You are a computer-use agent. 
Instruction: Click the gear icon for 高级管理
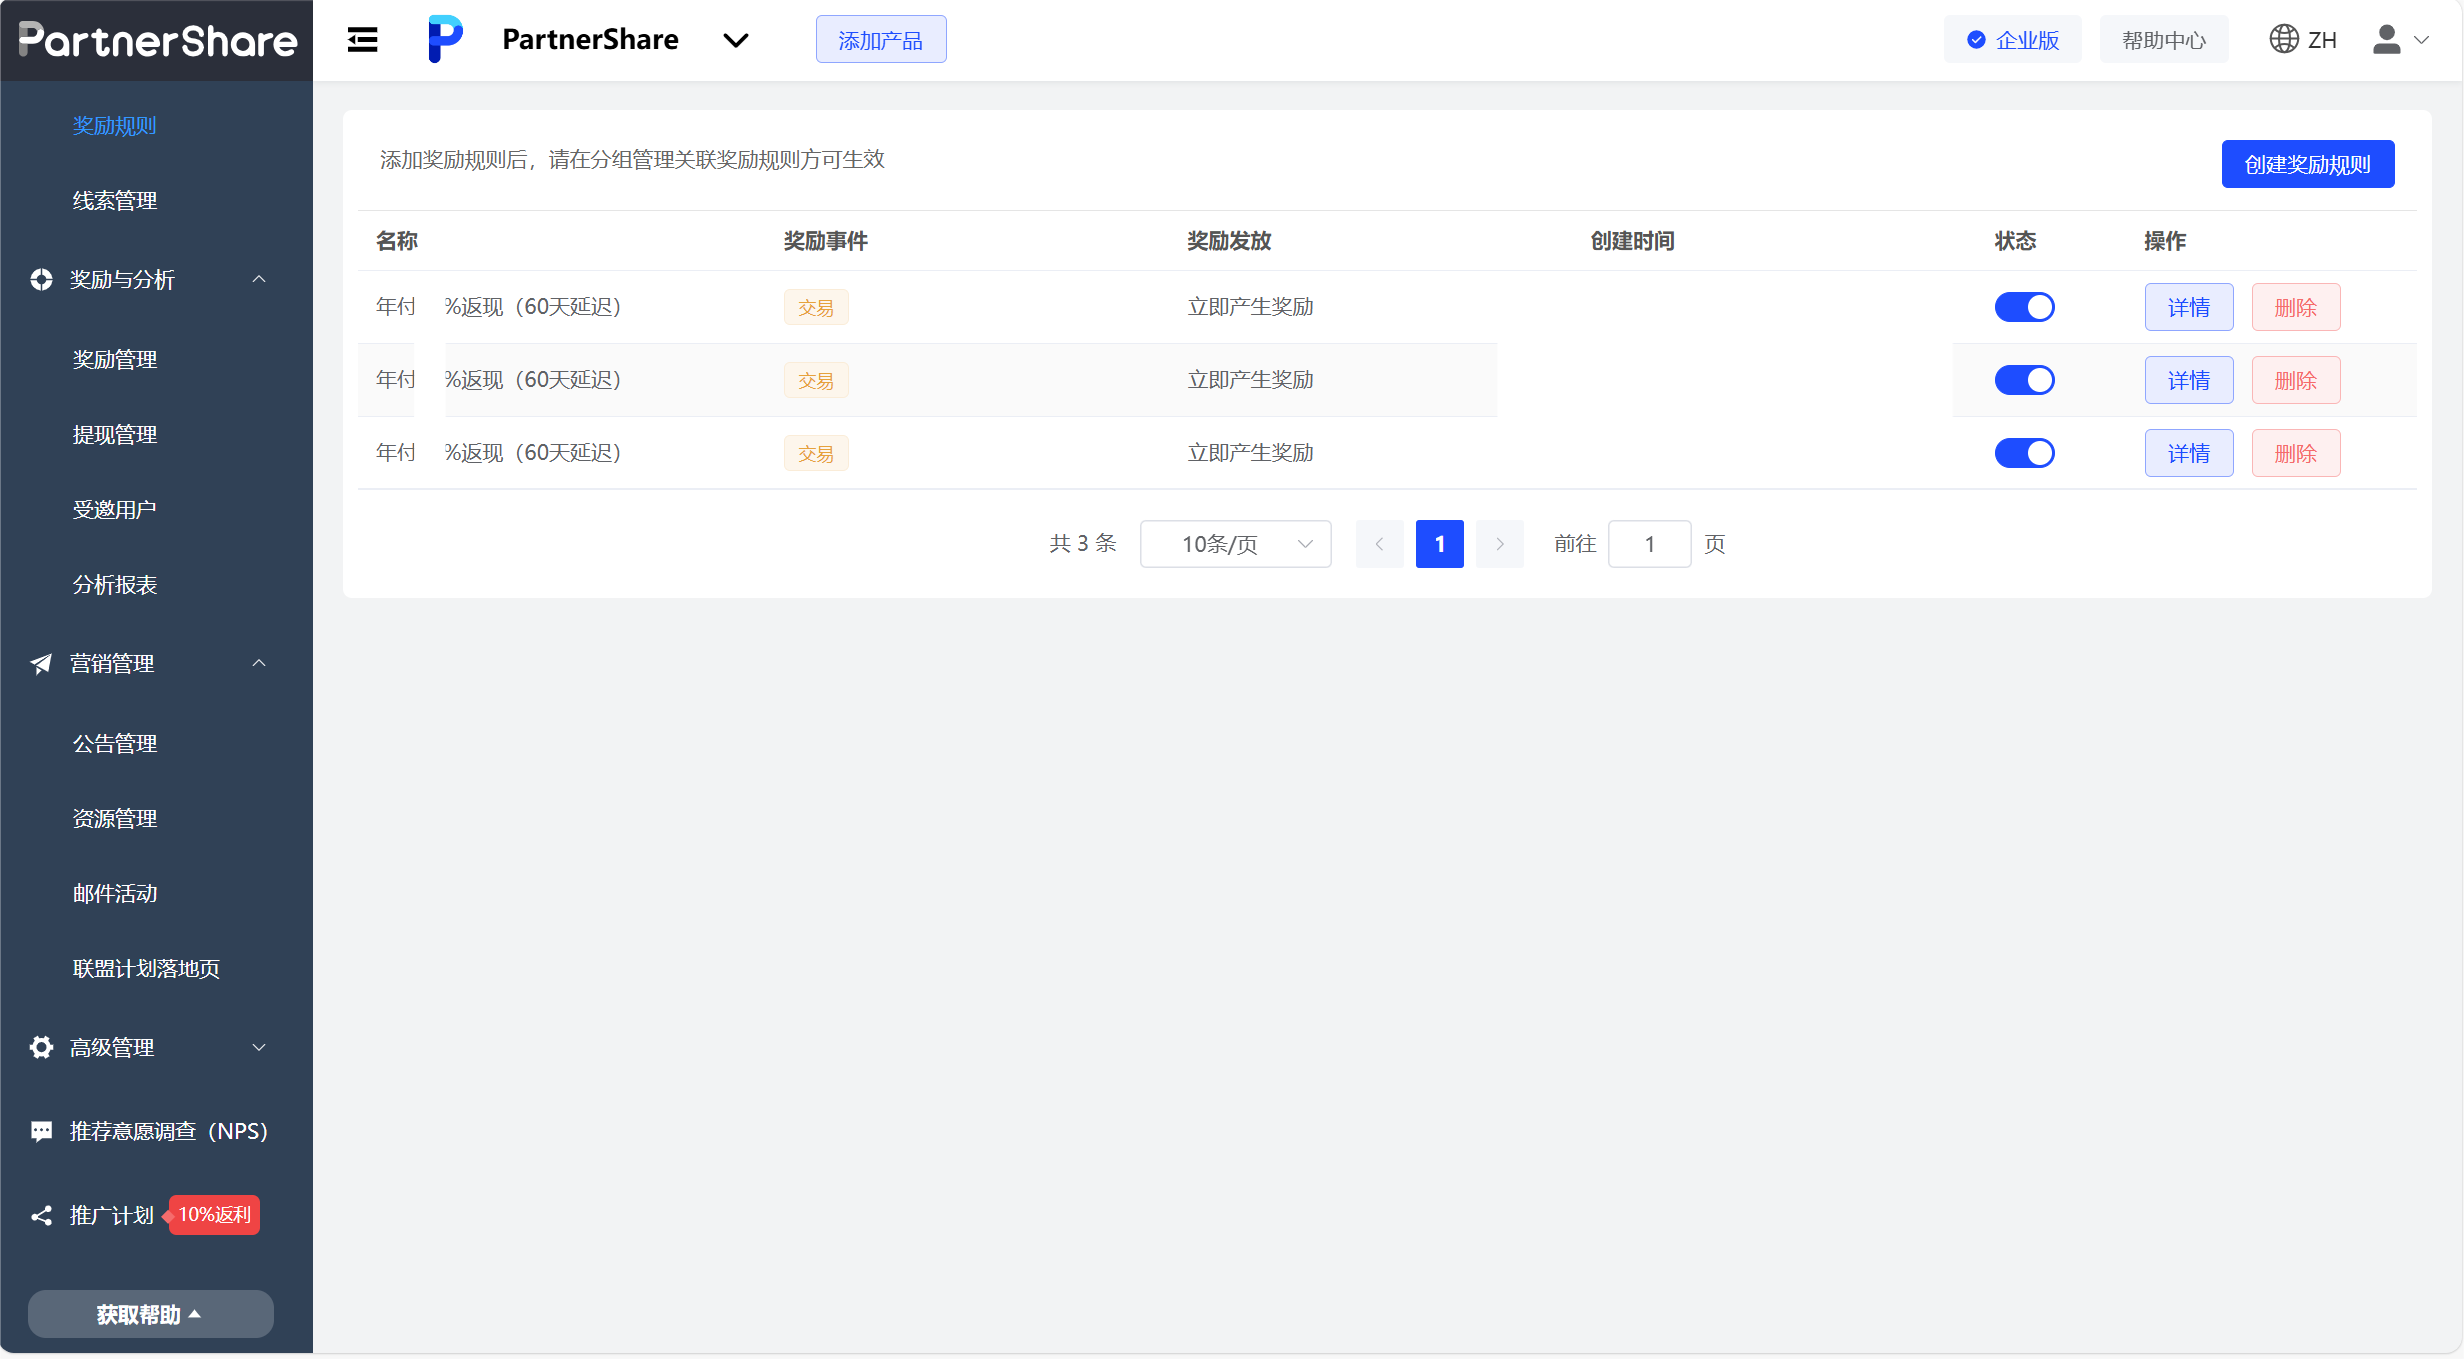pyautogui.click(x=41, y=1047)
